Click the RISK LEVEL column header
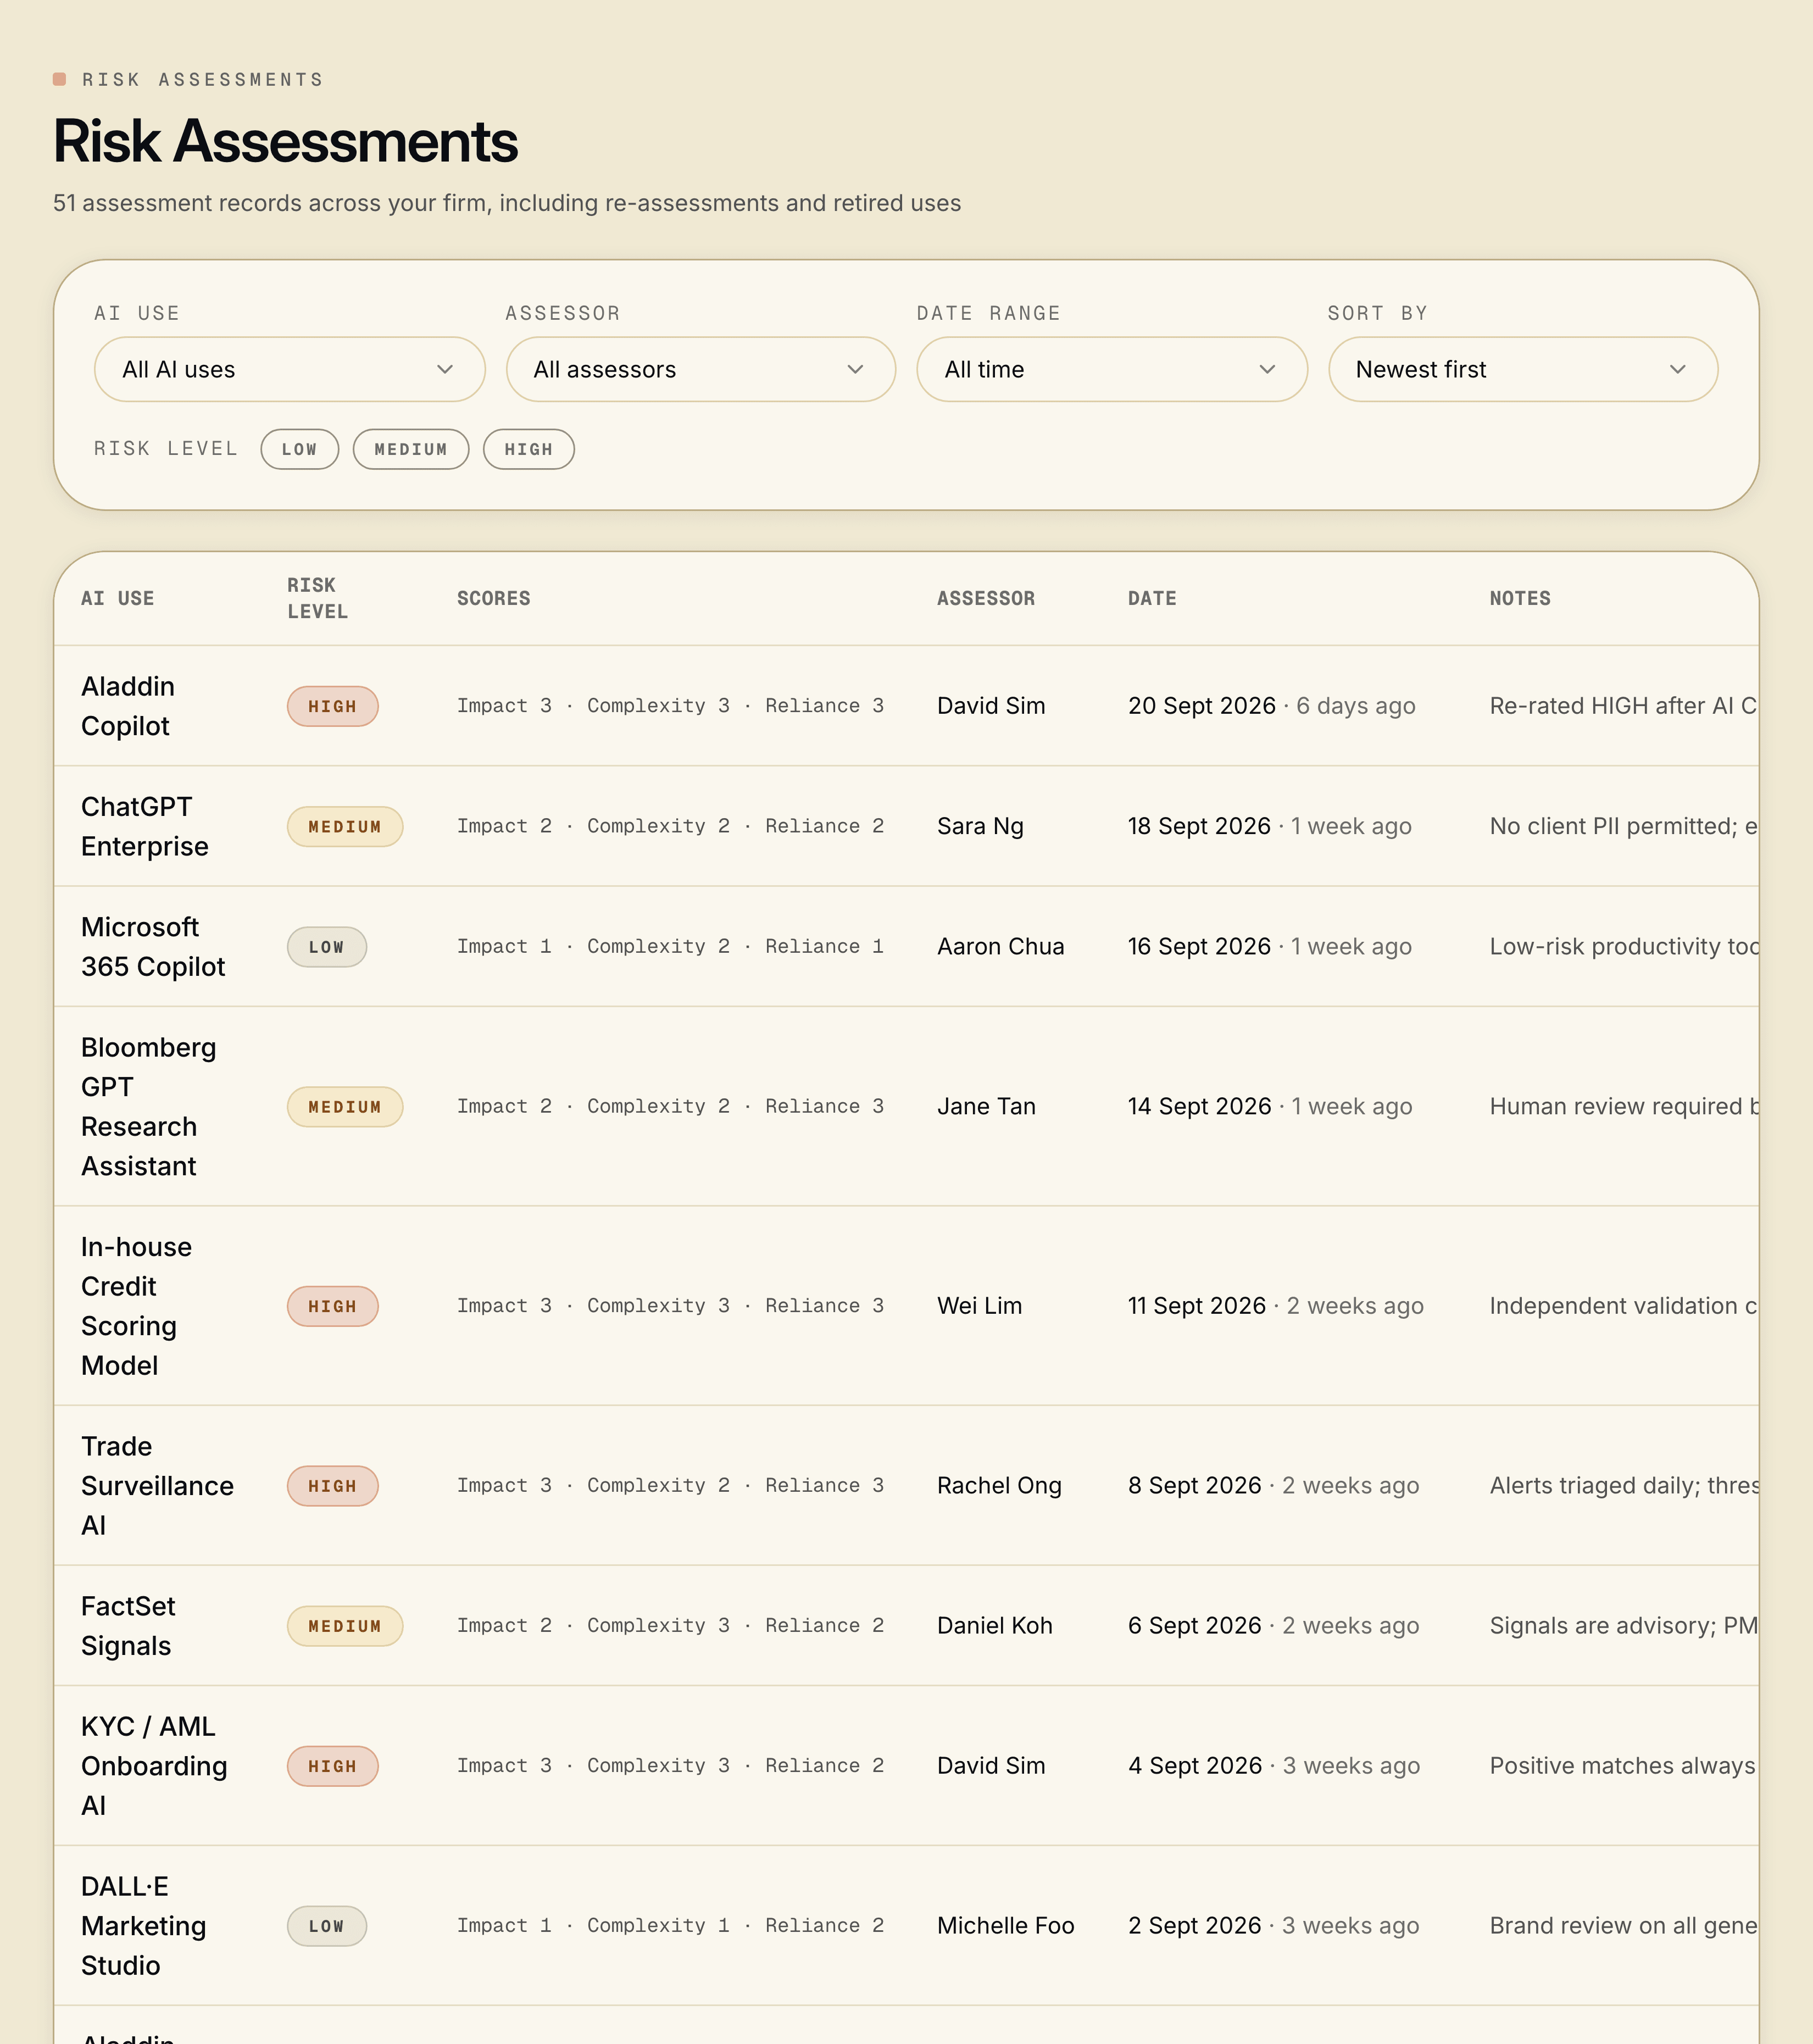 tap(317, 598)
